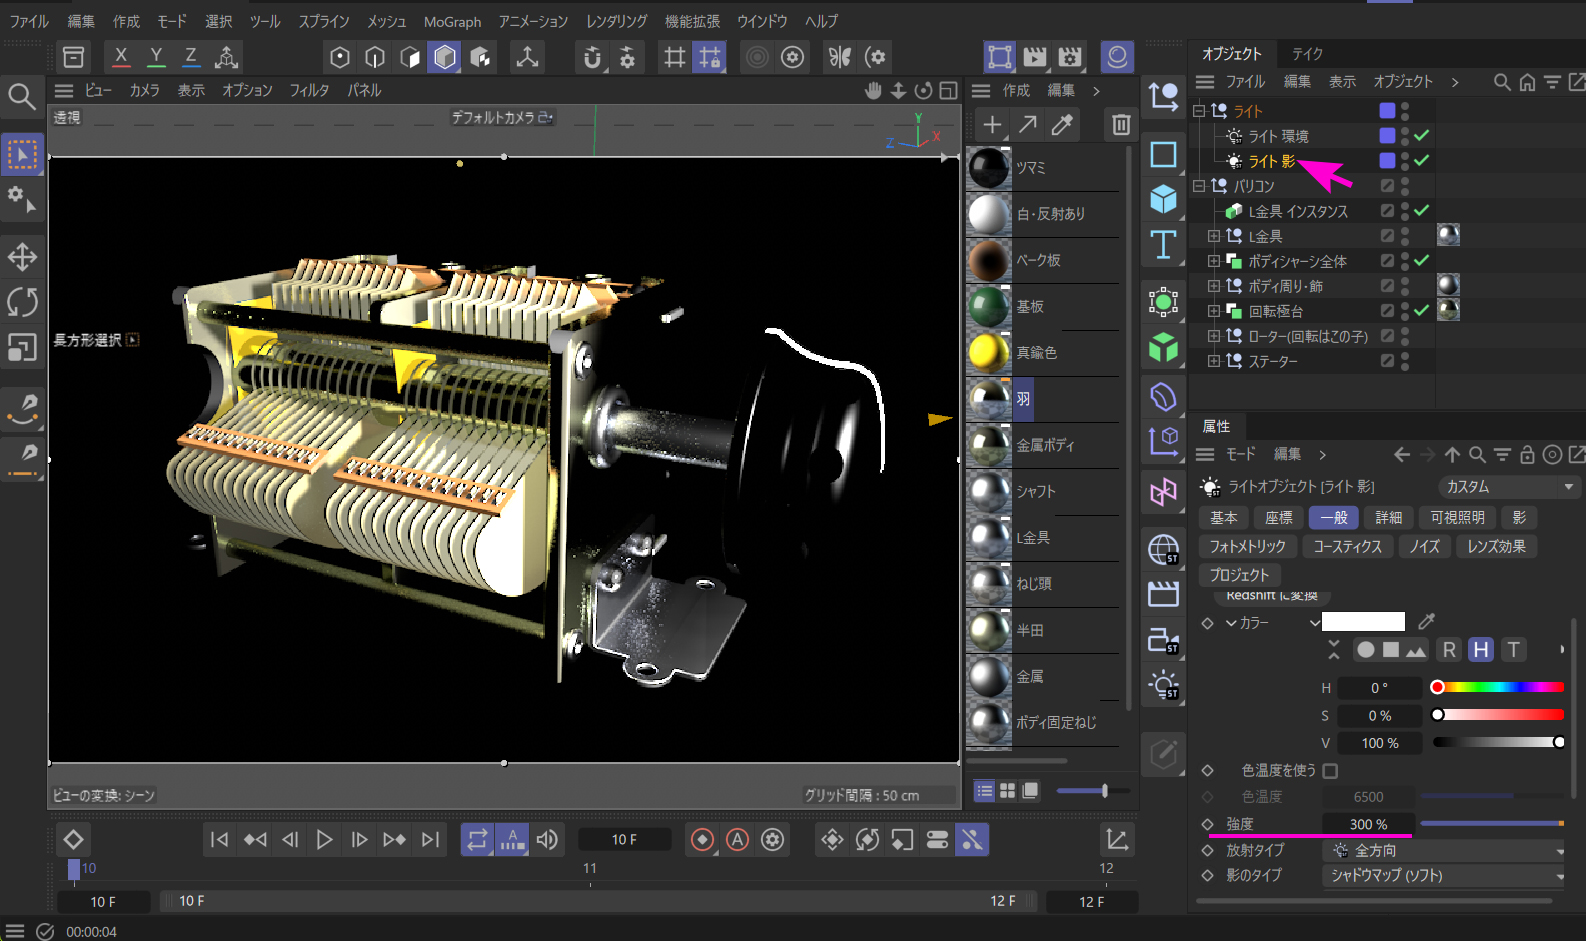Expand the ステーター object tree
1586x941 pixels.
coord(1213,361)
